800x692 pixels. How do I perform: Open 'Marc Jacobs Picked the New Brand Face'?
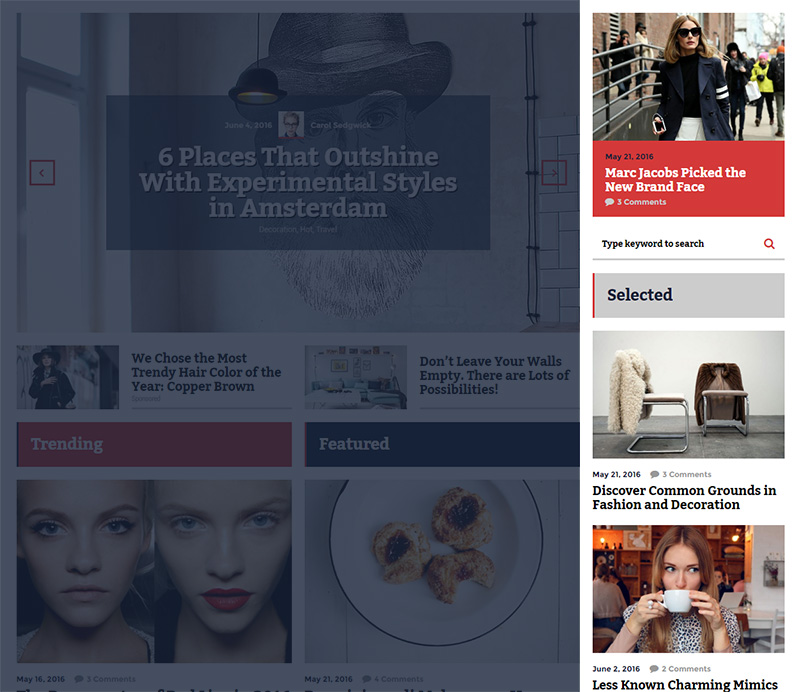[676, 180]
